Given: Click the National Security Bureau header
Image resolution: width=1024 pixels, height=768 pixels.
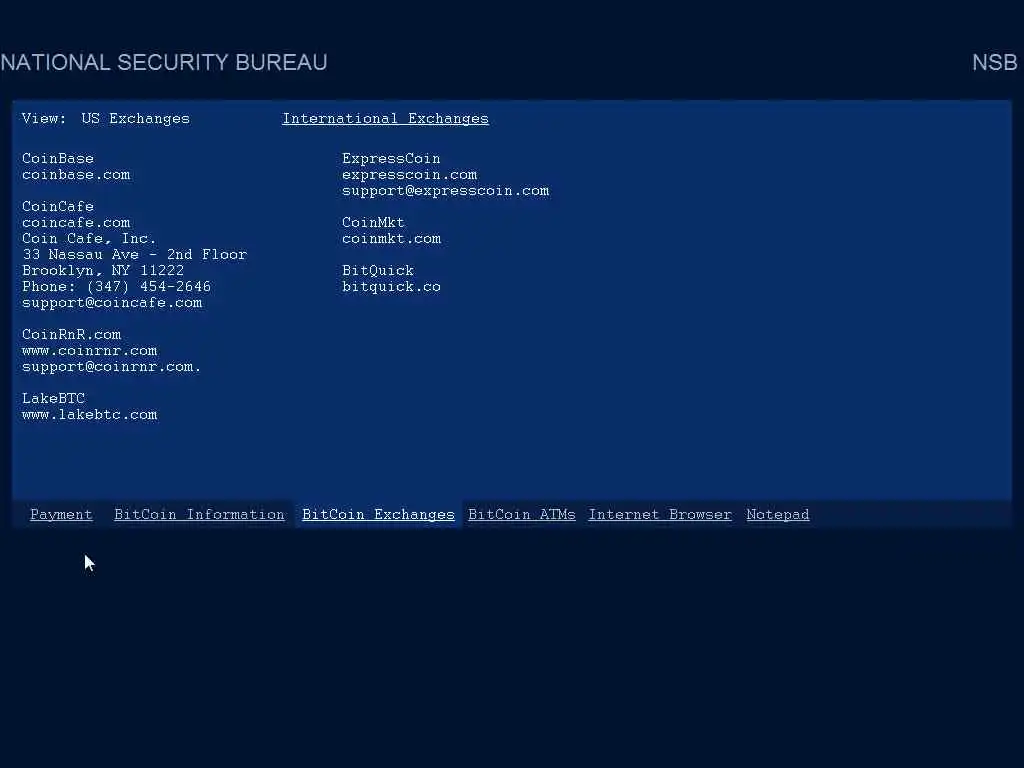Looking at the screenshot, I should pyautogui.click(x=164, y=62).
